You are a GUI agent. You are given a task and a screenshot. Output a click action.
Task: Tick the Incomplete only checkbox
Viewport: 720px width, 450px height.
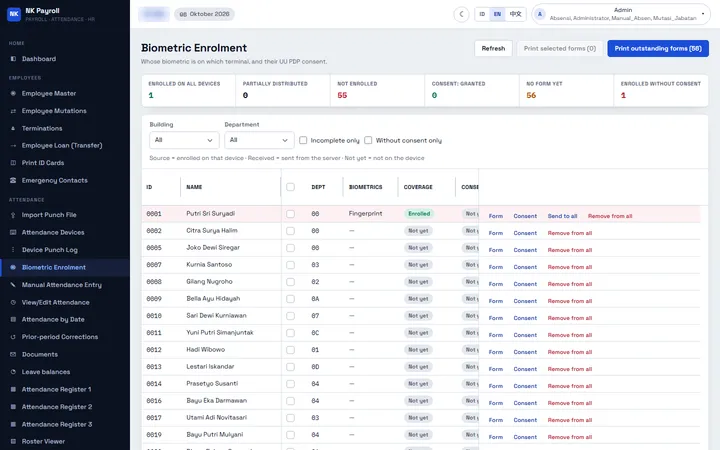[x=303, y=140]
